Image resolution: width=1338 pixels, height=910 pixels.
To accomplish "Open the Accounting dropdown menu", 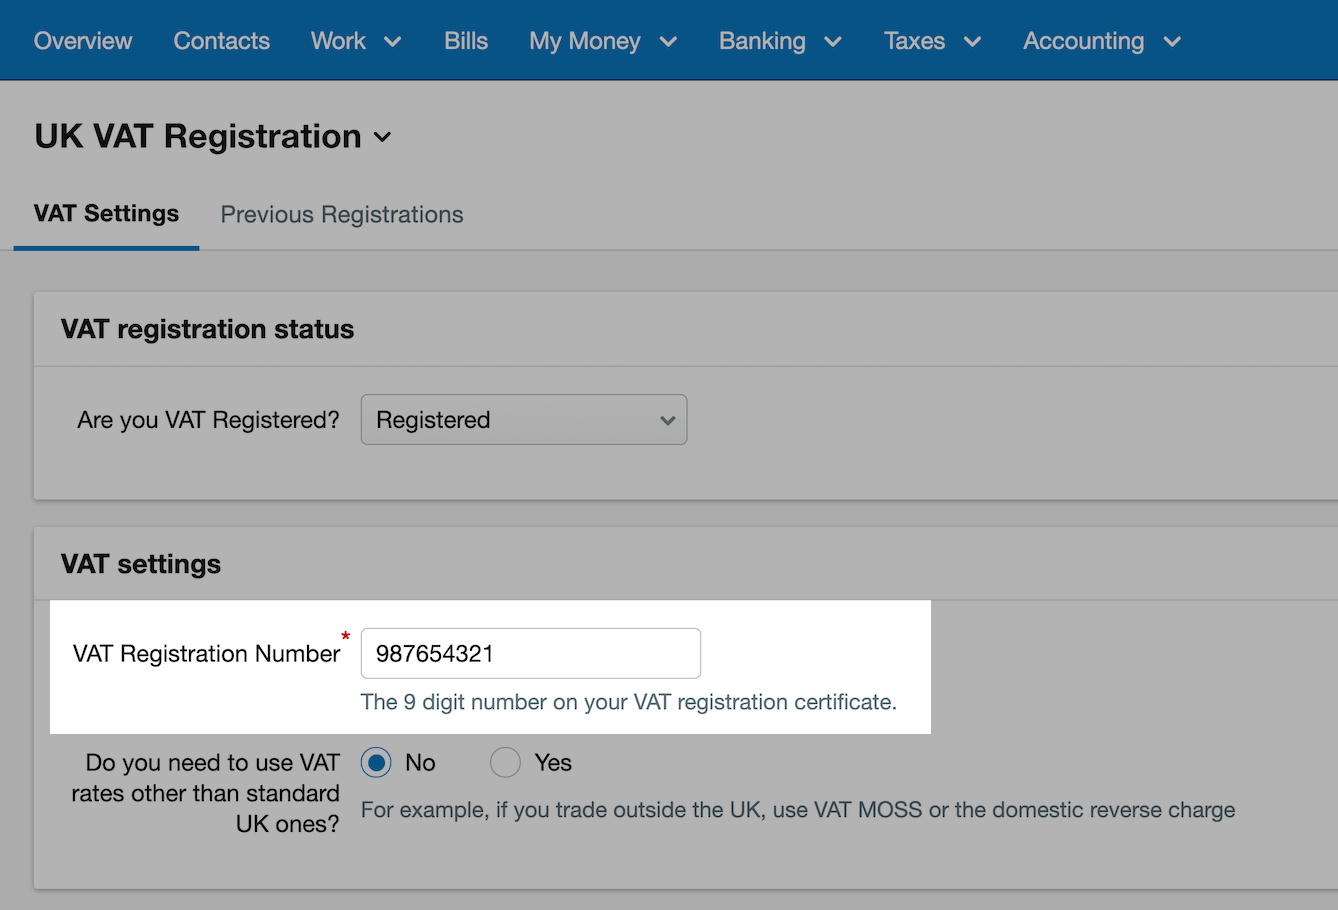I will coord(1100,41).
